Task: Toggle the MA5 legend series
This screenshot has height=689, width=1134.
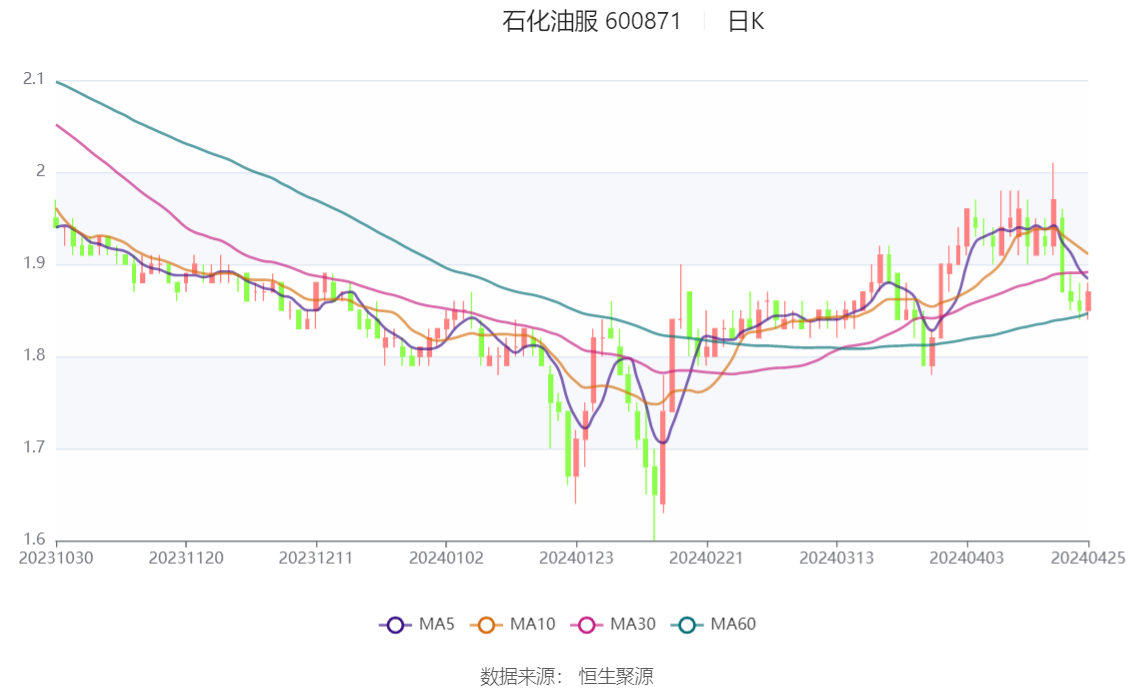Action: click(417, 625)
